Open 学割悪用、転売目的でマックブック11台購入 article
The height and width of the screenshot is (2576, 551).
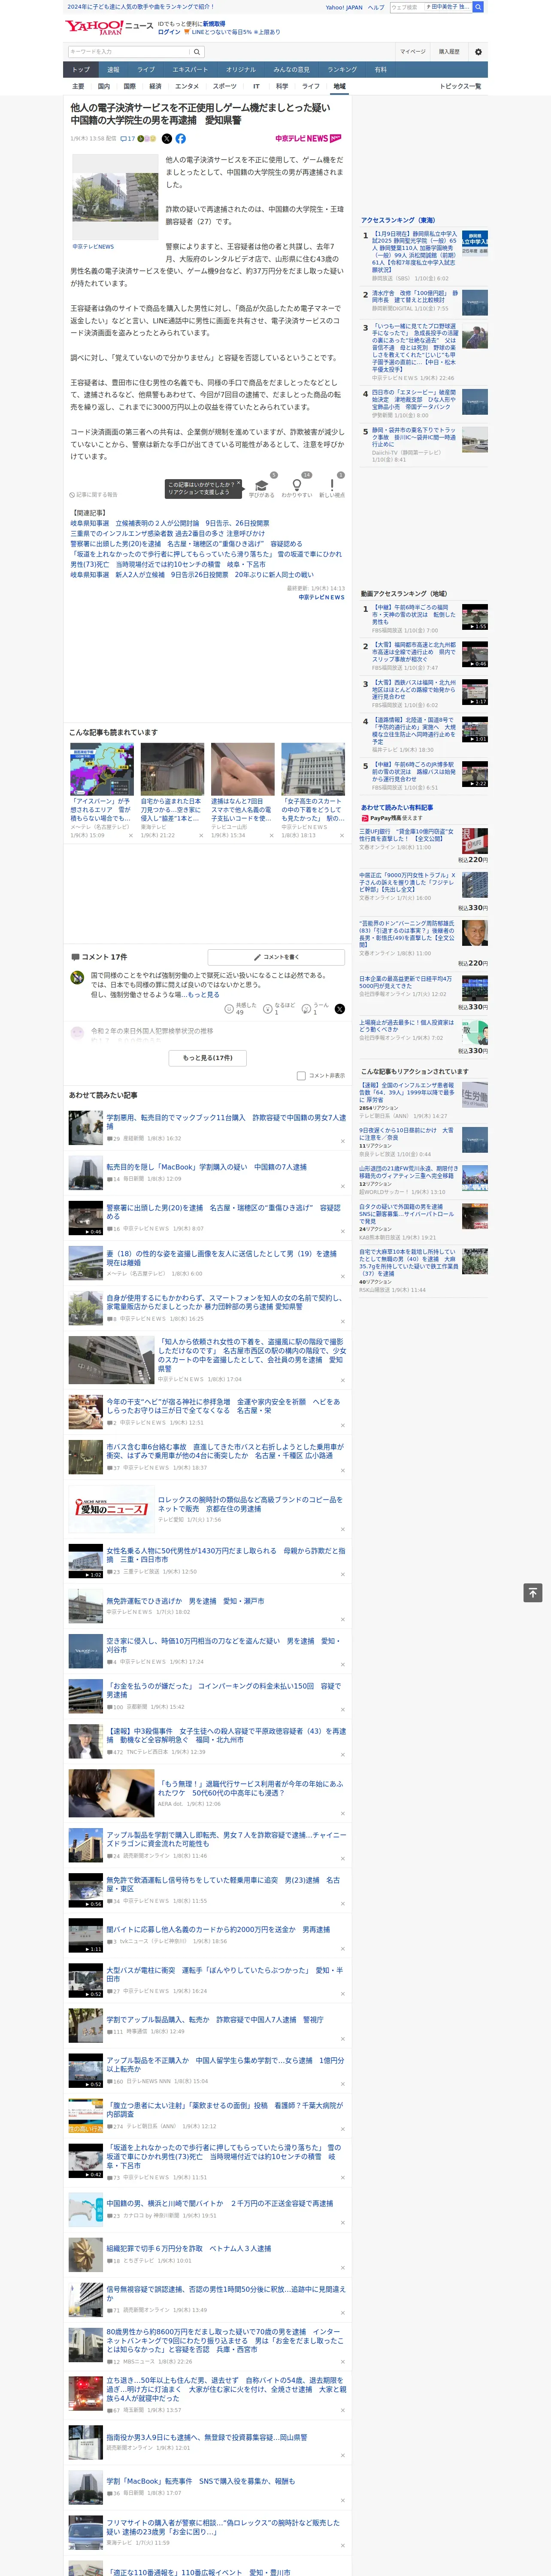coord(226,1122)
